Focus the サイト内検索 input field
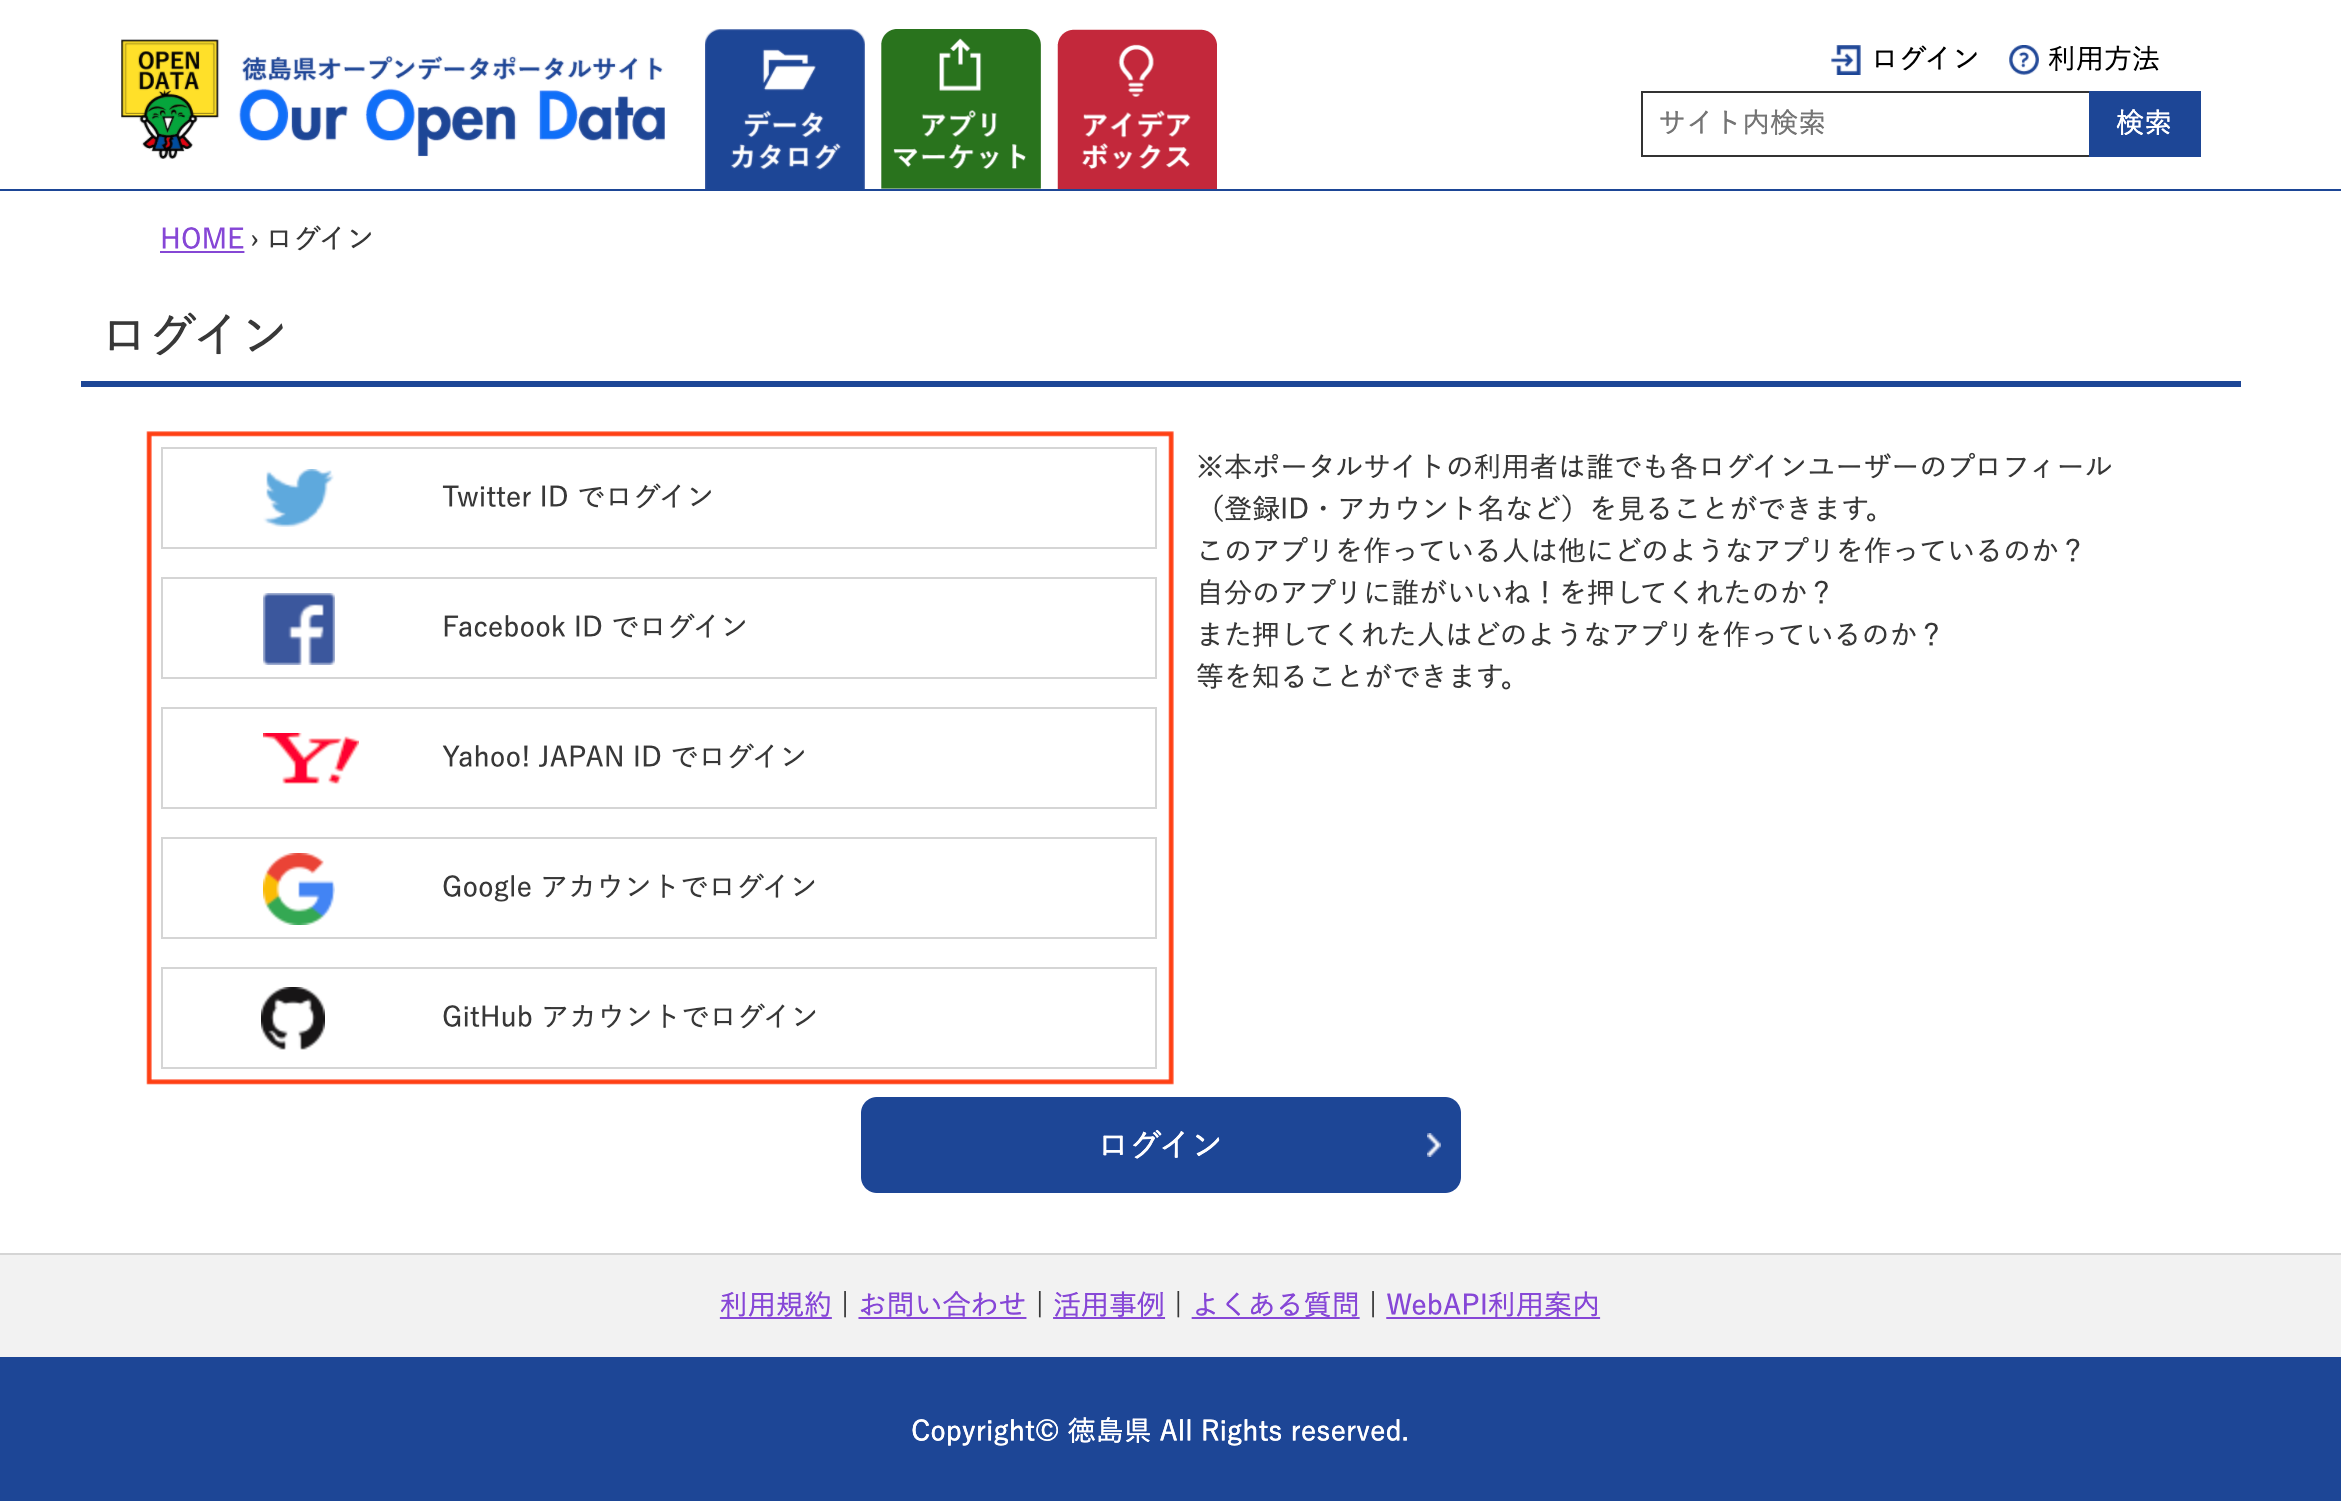Screen dimensions: 2341x1501 pyautogui.click(x=1865, y=123)
